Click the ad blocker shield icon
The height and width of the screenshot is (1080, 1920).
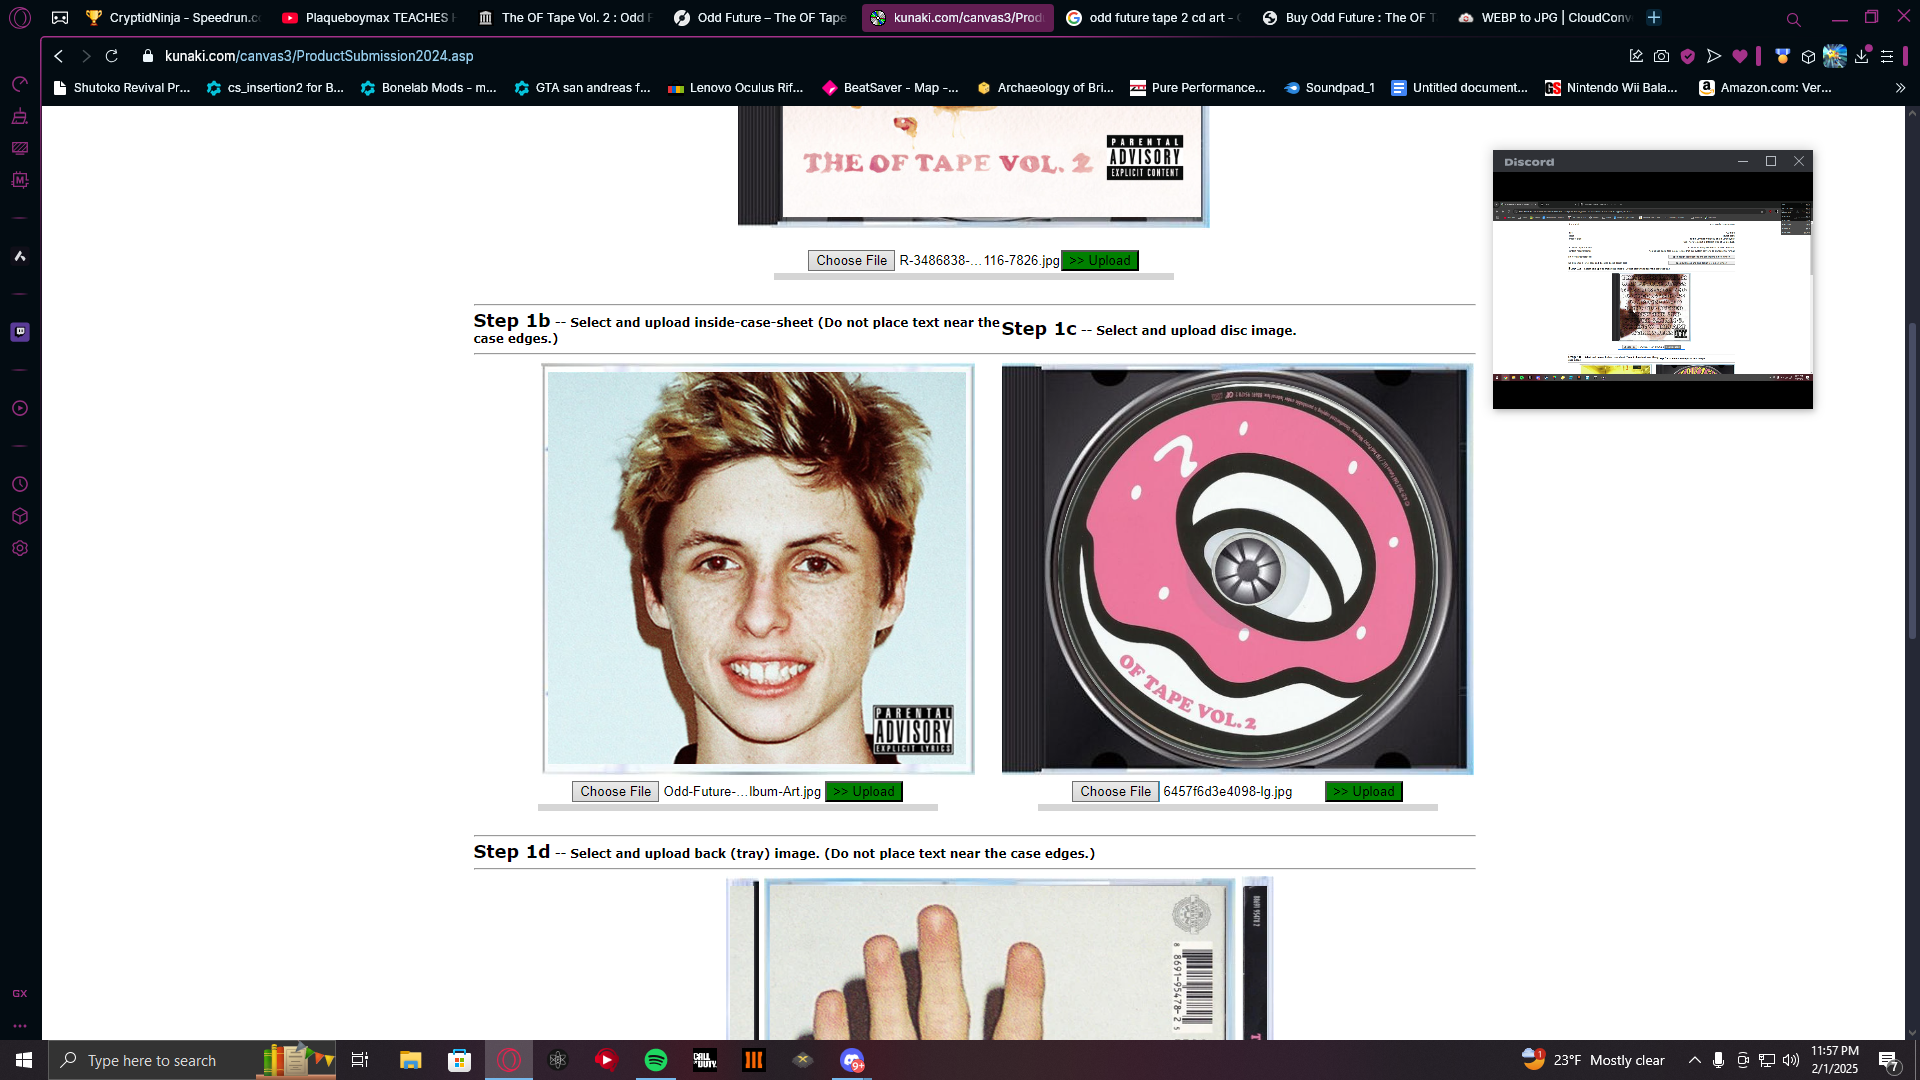coord(1688,56)
